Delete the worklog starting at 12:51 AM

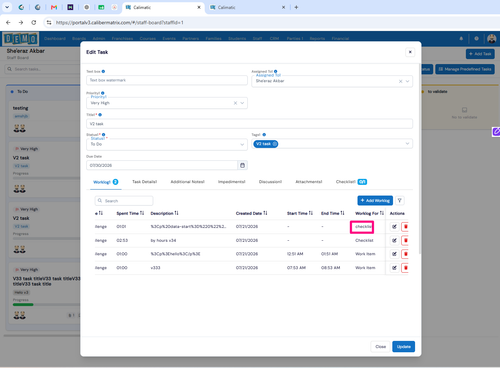click(405, 254)
